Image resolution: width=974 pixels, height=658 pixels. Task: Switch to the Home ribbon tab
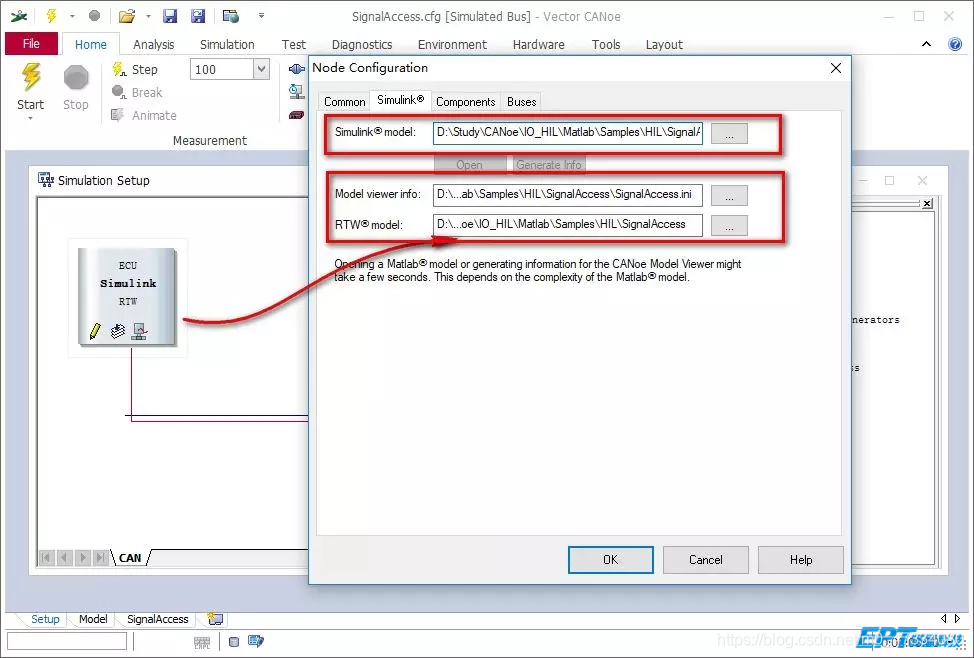[x=91, y=45]
